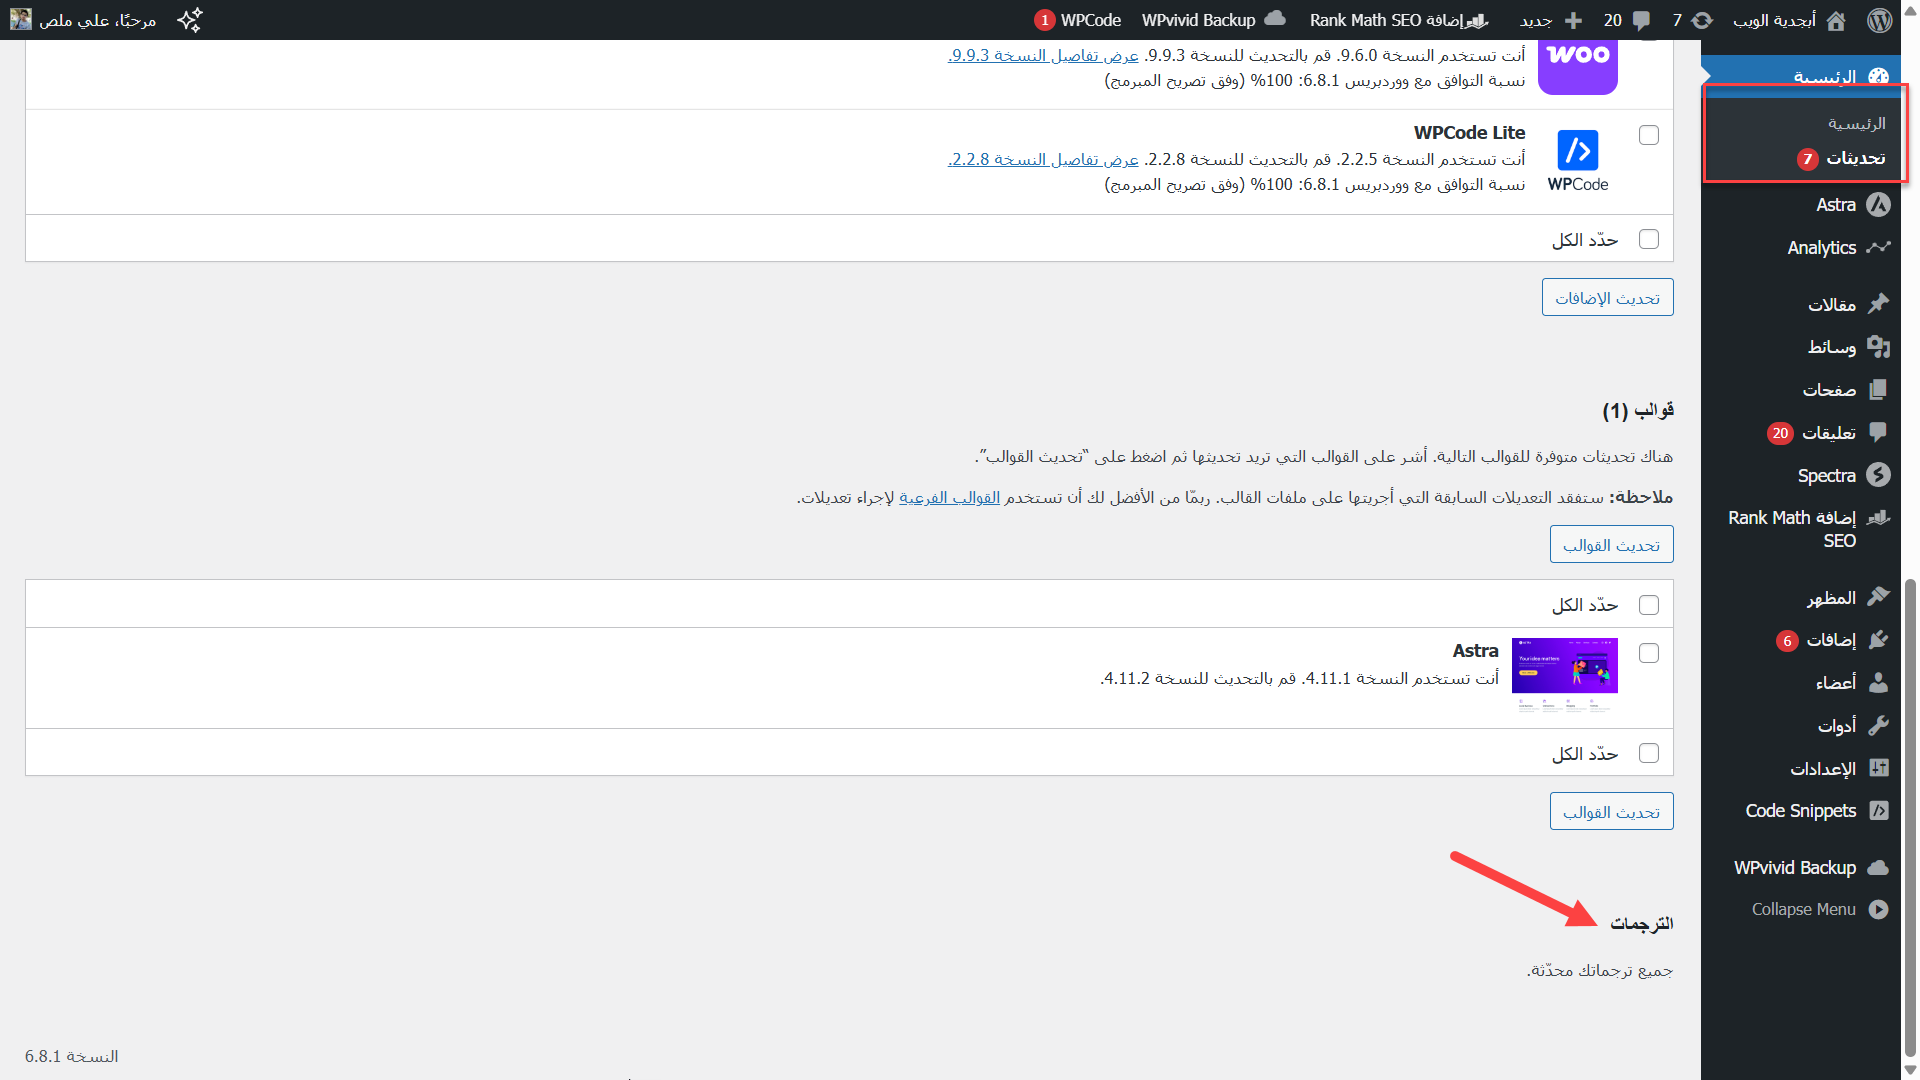1920x1080 pixels.
Task: Click the update plugins button
Action: point(1607,298)
